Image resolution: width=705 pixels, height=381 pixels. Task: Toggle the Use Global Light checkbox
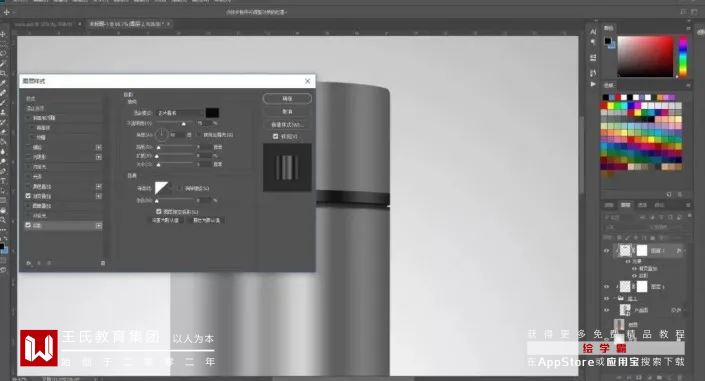point(199,135)
